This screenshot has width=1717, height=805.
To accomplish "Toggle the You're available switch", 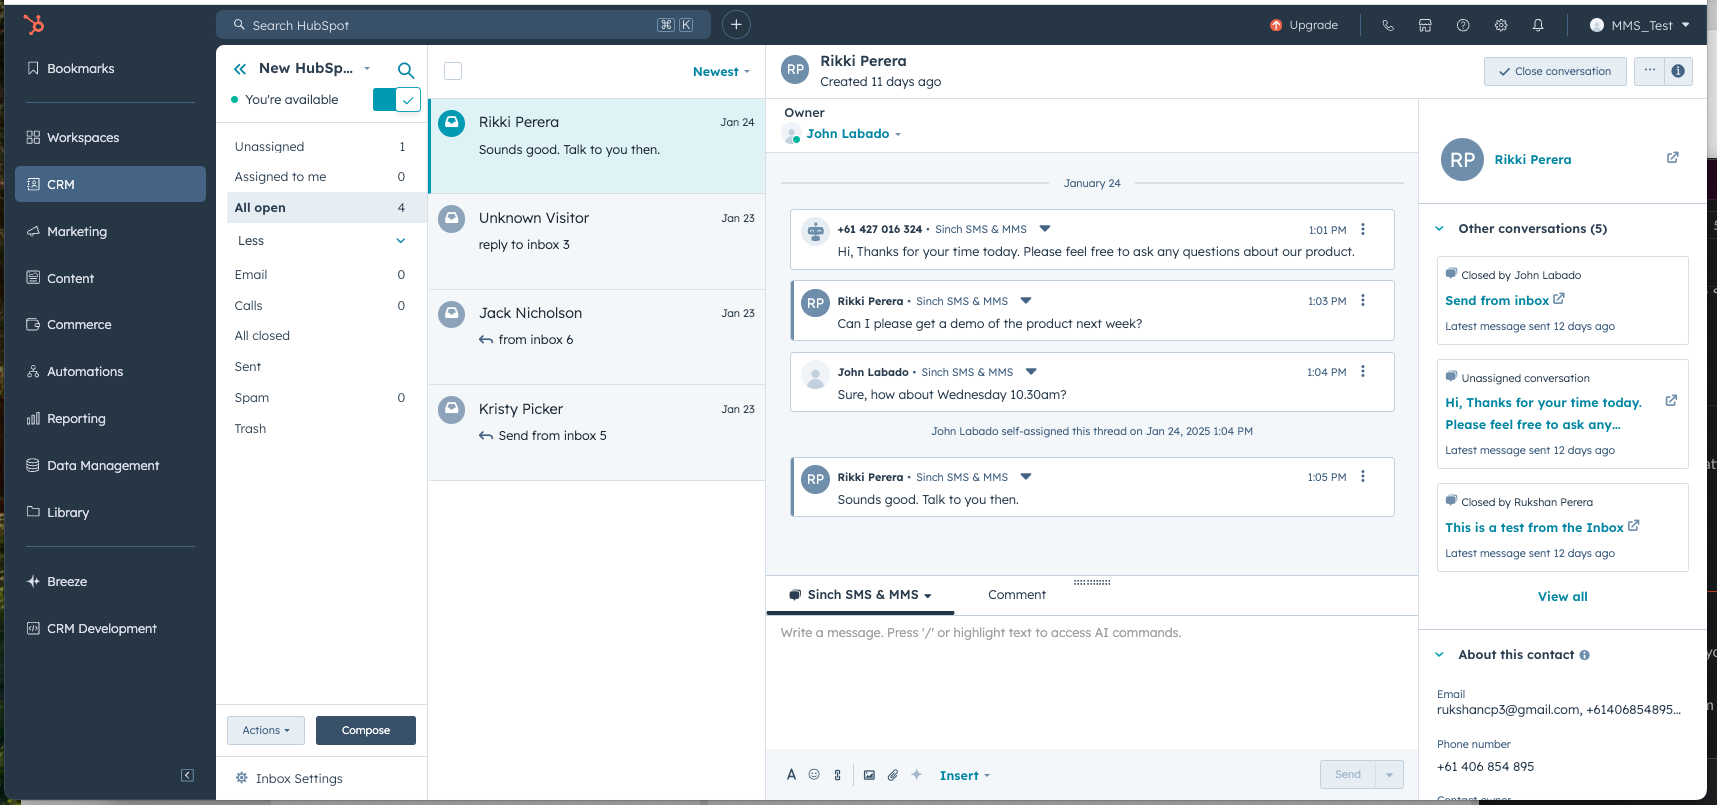I will point(396,100).
